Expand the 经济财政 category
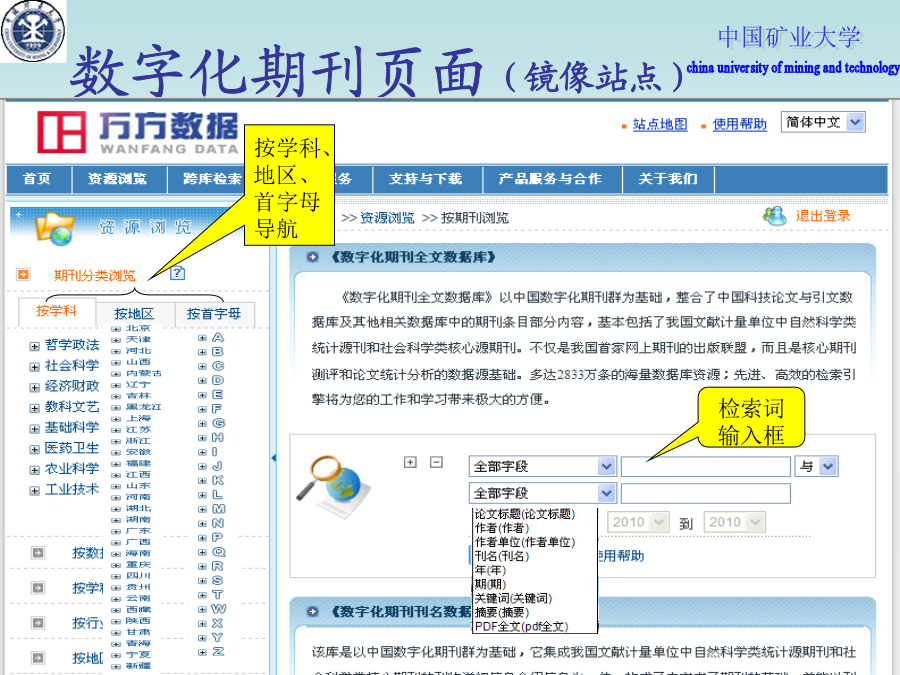Viewport: 900px width, 675px height. [34, 387]
